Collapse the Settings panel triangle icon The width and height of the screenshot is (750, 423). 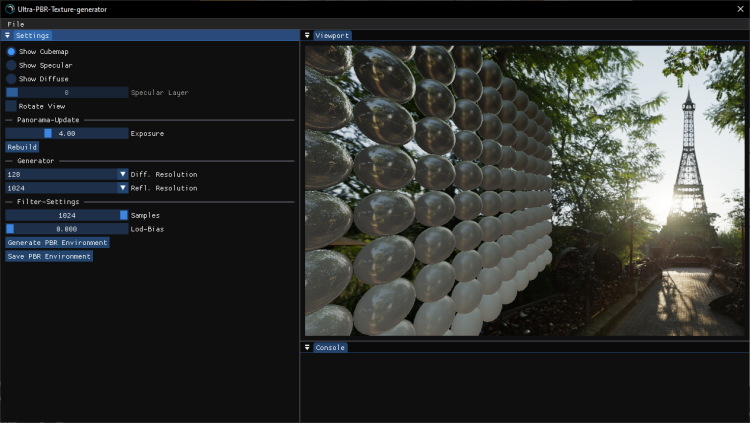coord(7,35)
